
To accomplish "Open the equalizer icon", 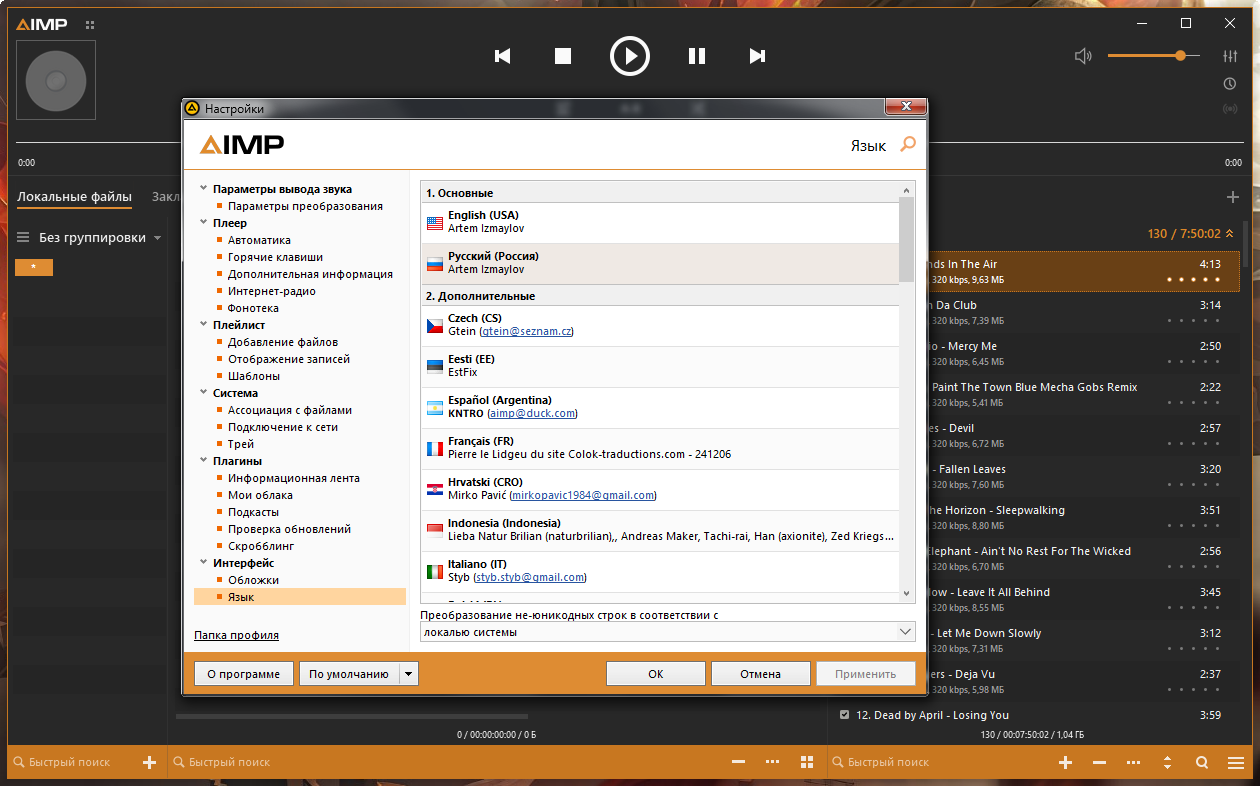I will [x=1230, y=56].
